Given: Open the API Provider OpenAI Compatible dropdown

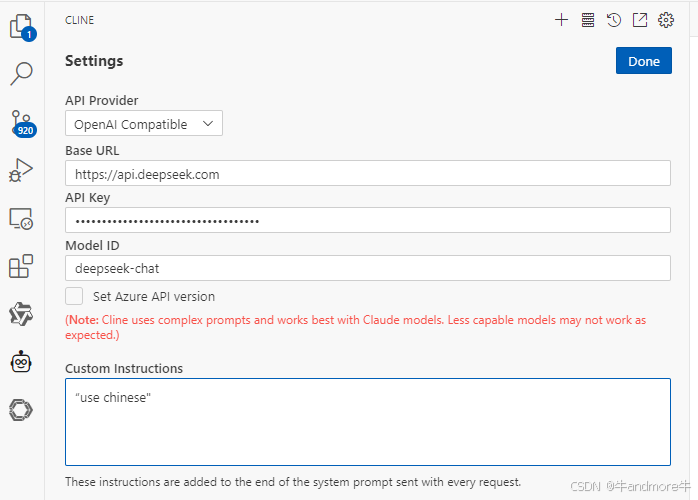Looking at the screenshot, I should click(x=144, y=123).
